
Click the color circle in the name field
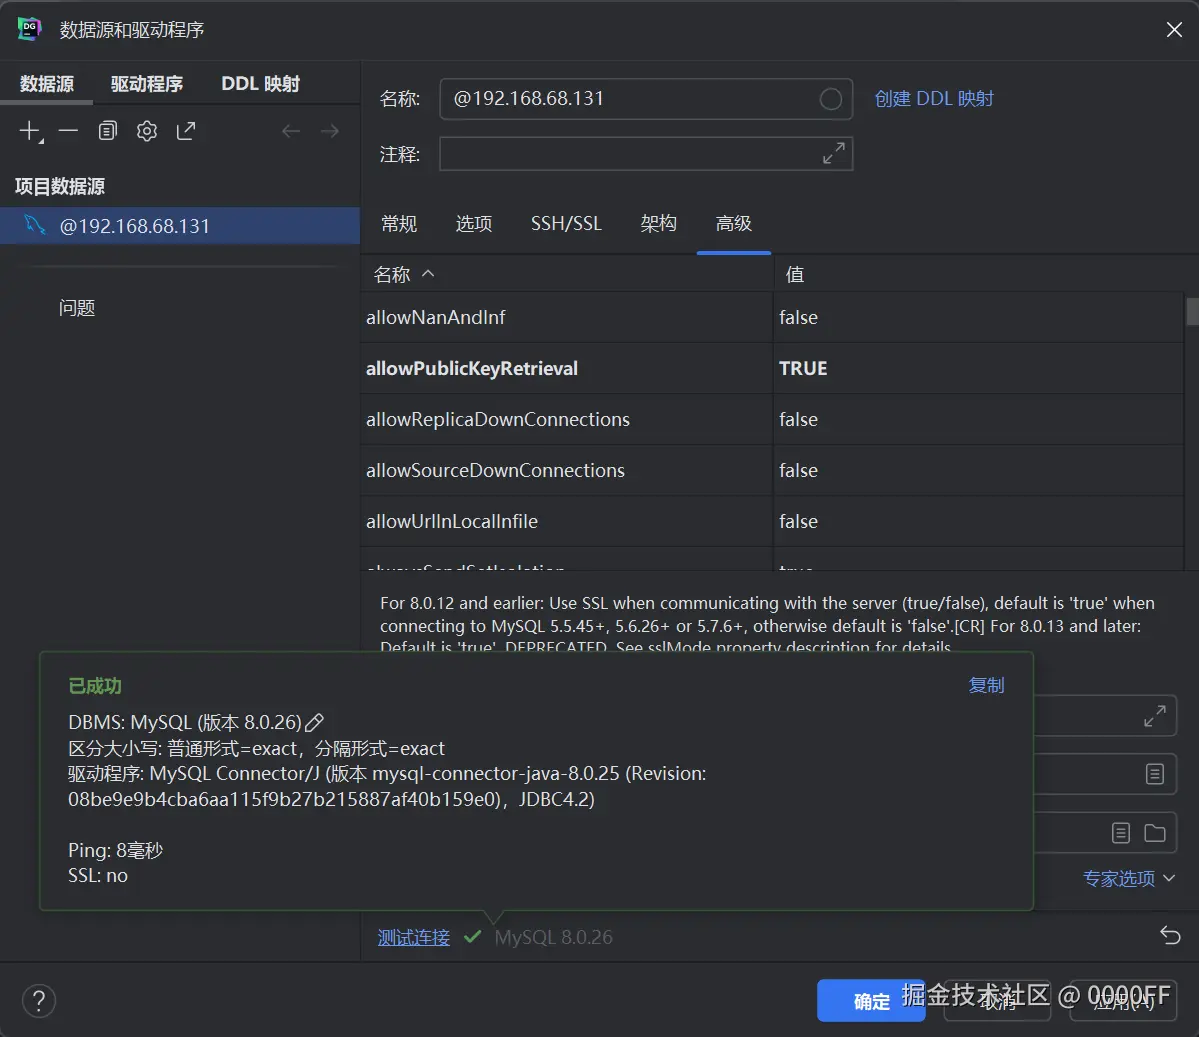click(x=830, y=99)
